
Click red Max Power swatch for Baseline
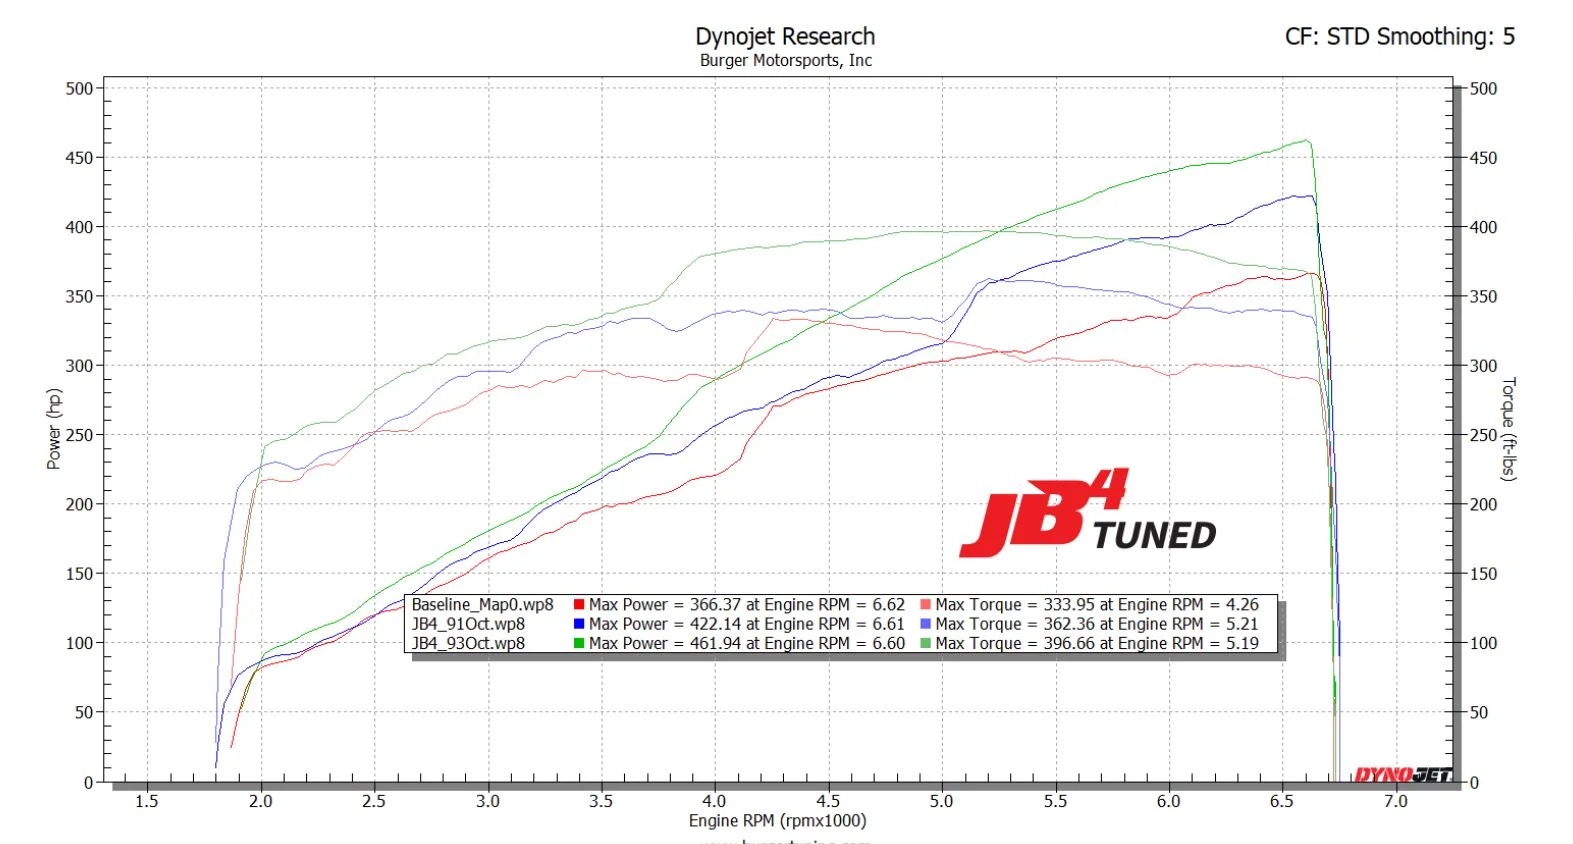pos(579,605)
